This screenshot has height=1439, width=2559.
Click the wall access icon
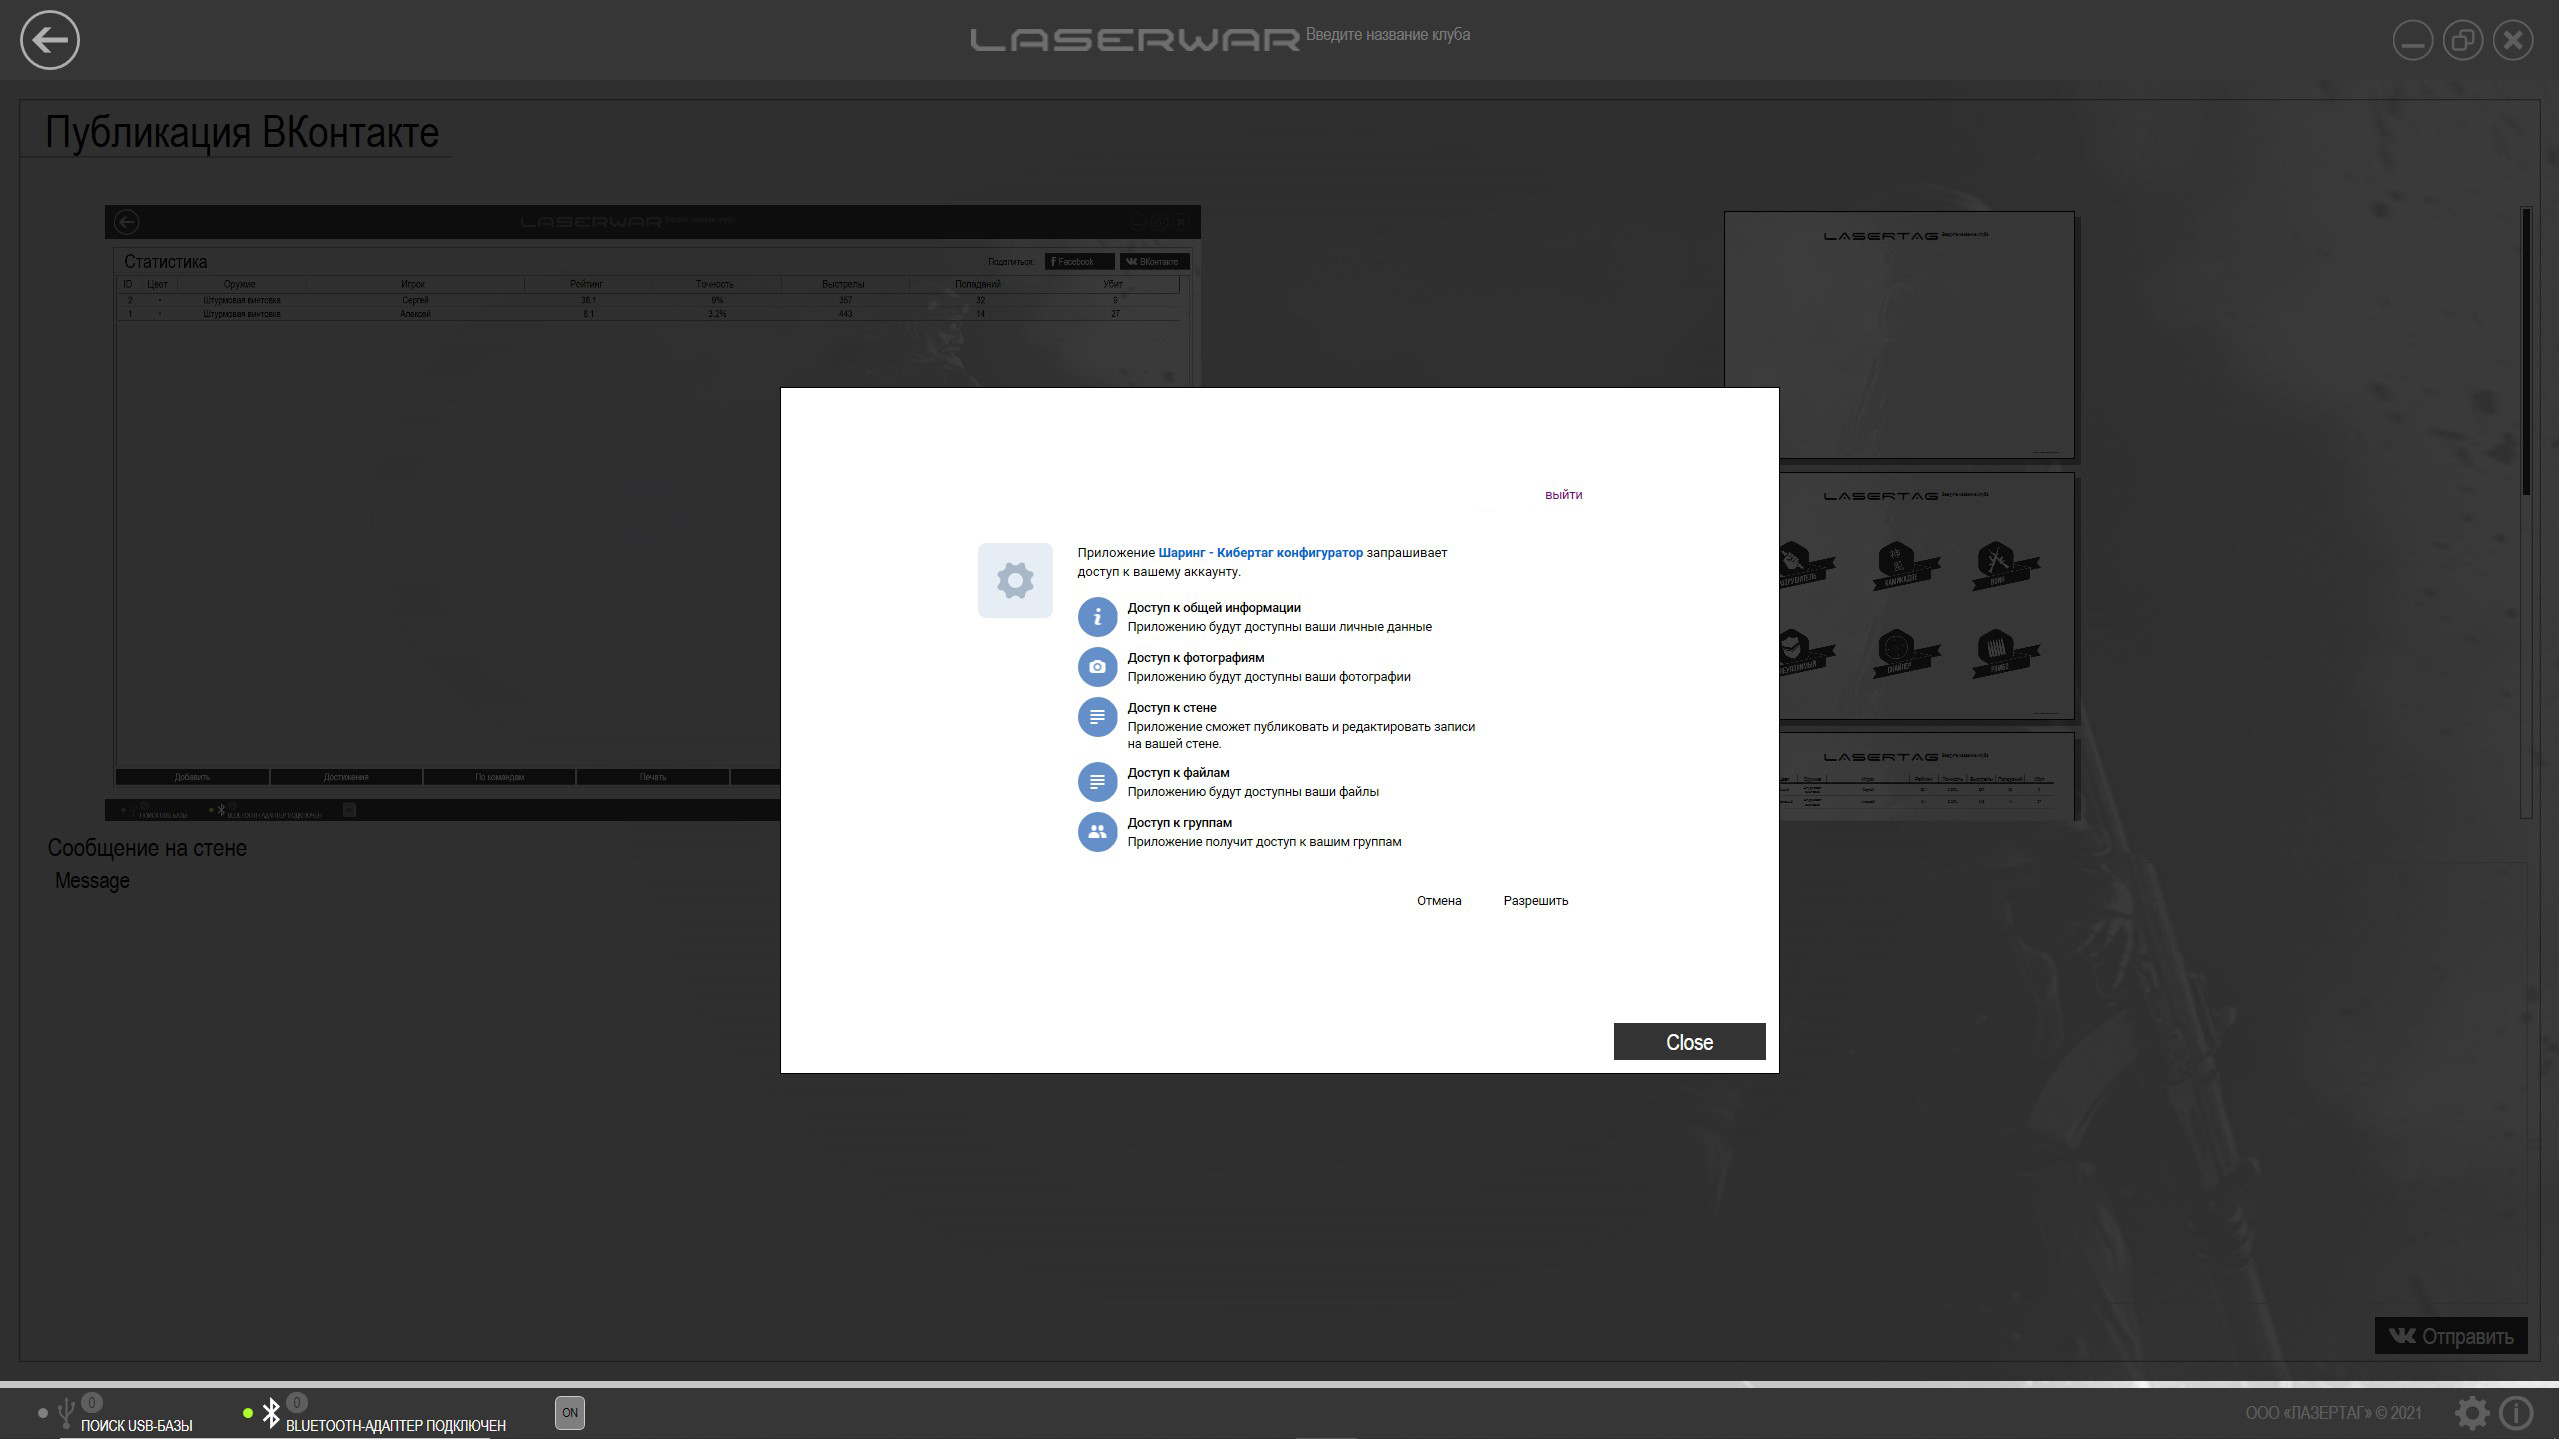(1096, 717)
